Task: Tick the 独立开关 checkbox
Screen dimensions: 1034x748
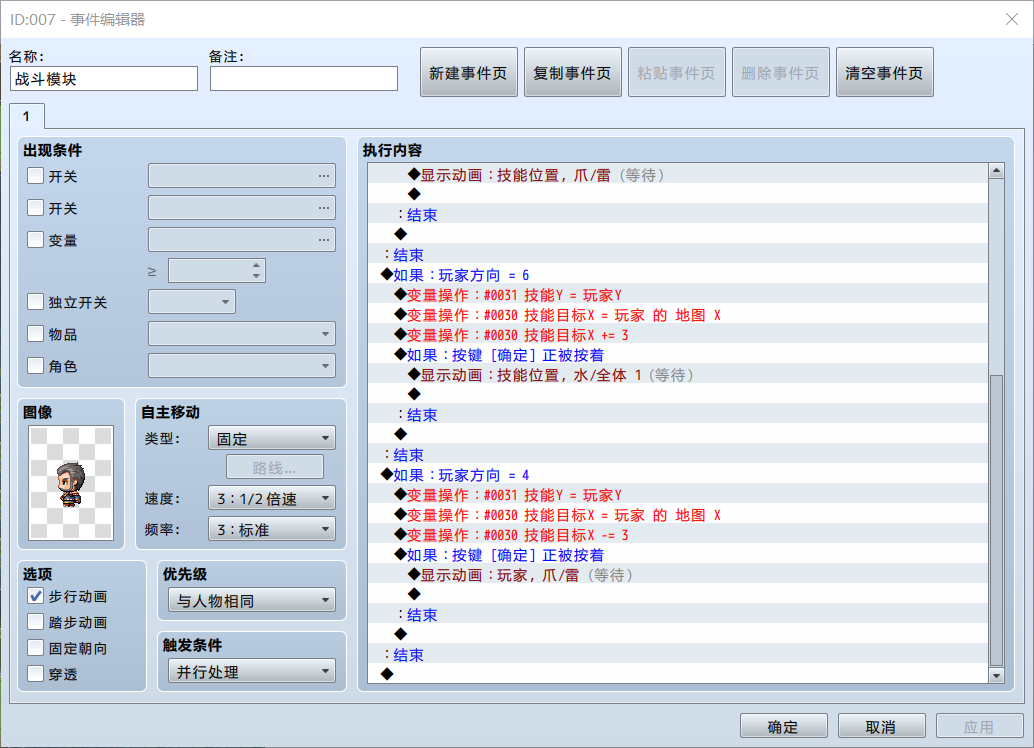Action: (36, 302)
